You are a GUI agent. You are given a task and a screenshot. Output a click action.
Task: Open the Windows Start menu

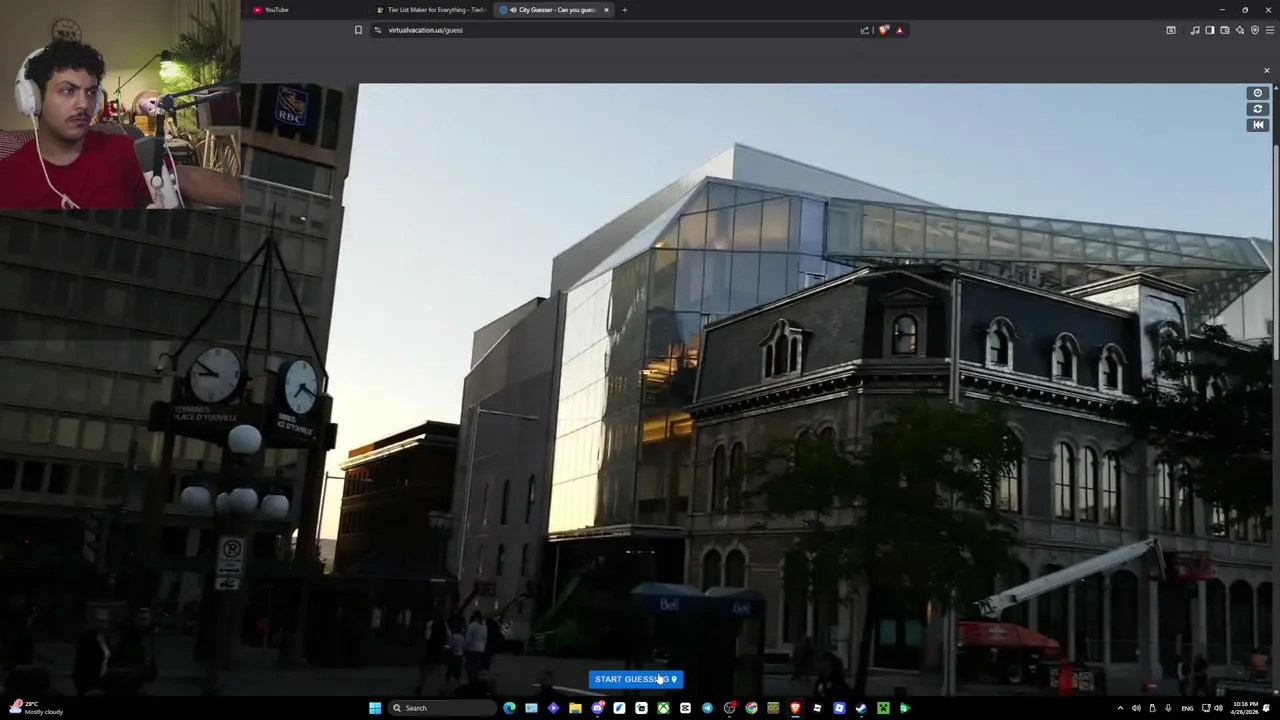point(375,708)
